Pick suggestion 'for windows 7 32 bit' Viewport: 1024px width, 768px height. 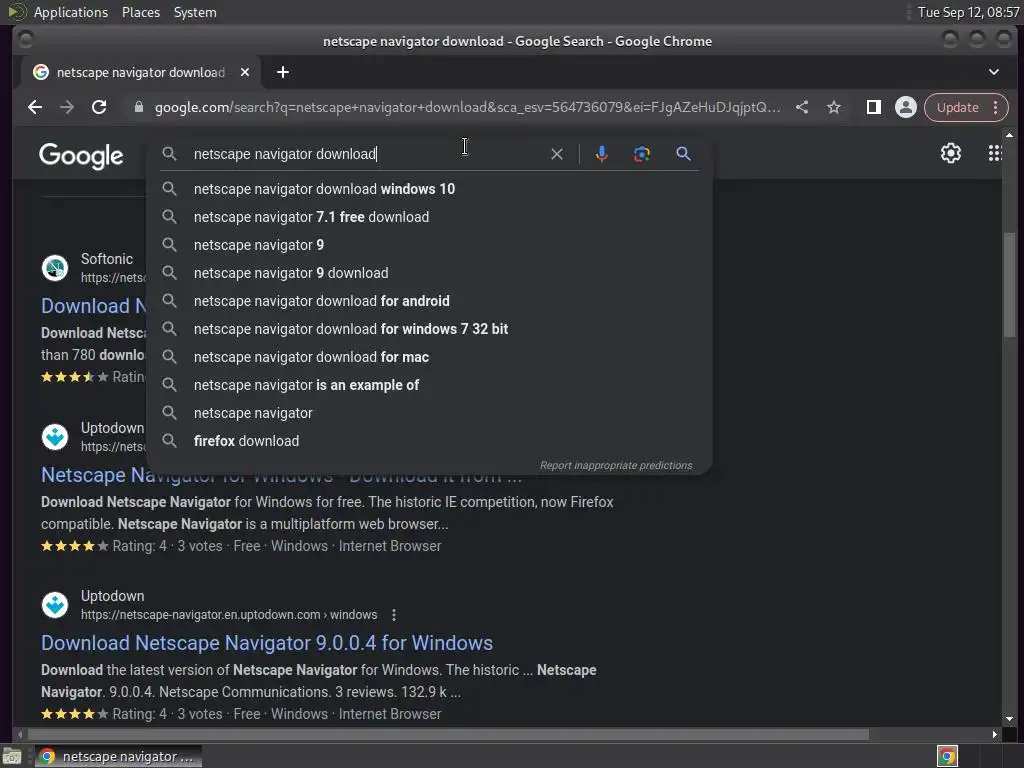point(430,329)
